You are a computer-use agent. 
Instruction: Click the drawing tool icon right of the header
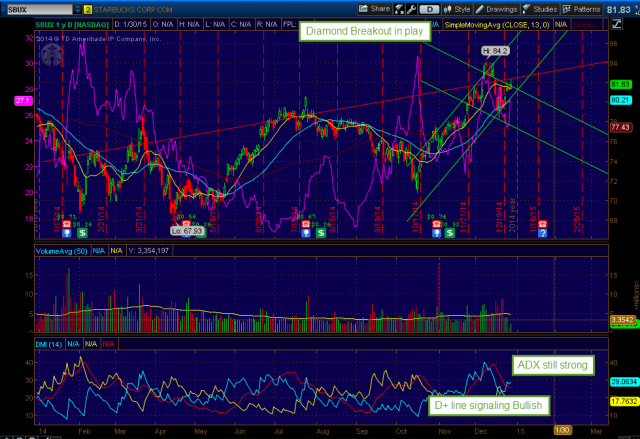click(616, 24)
